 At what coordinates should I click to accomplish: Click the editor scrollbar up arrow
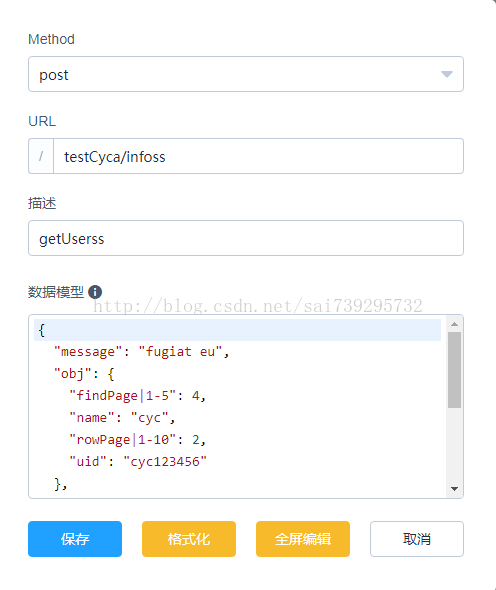point(454,324)
